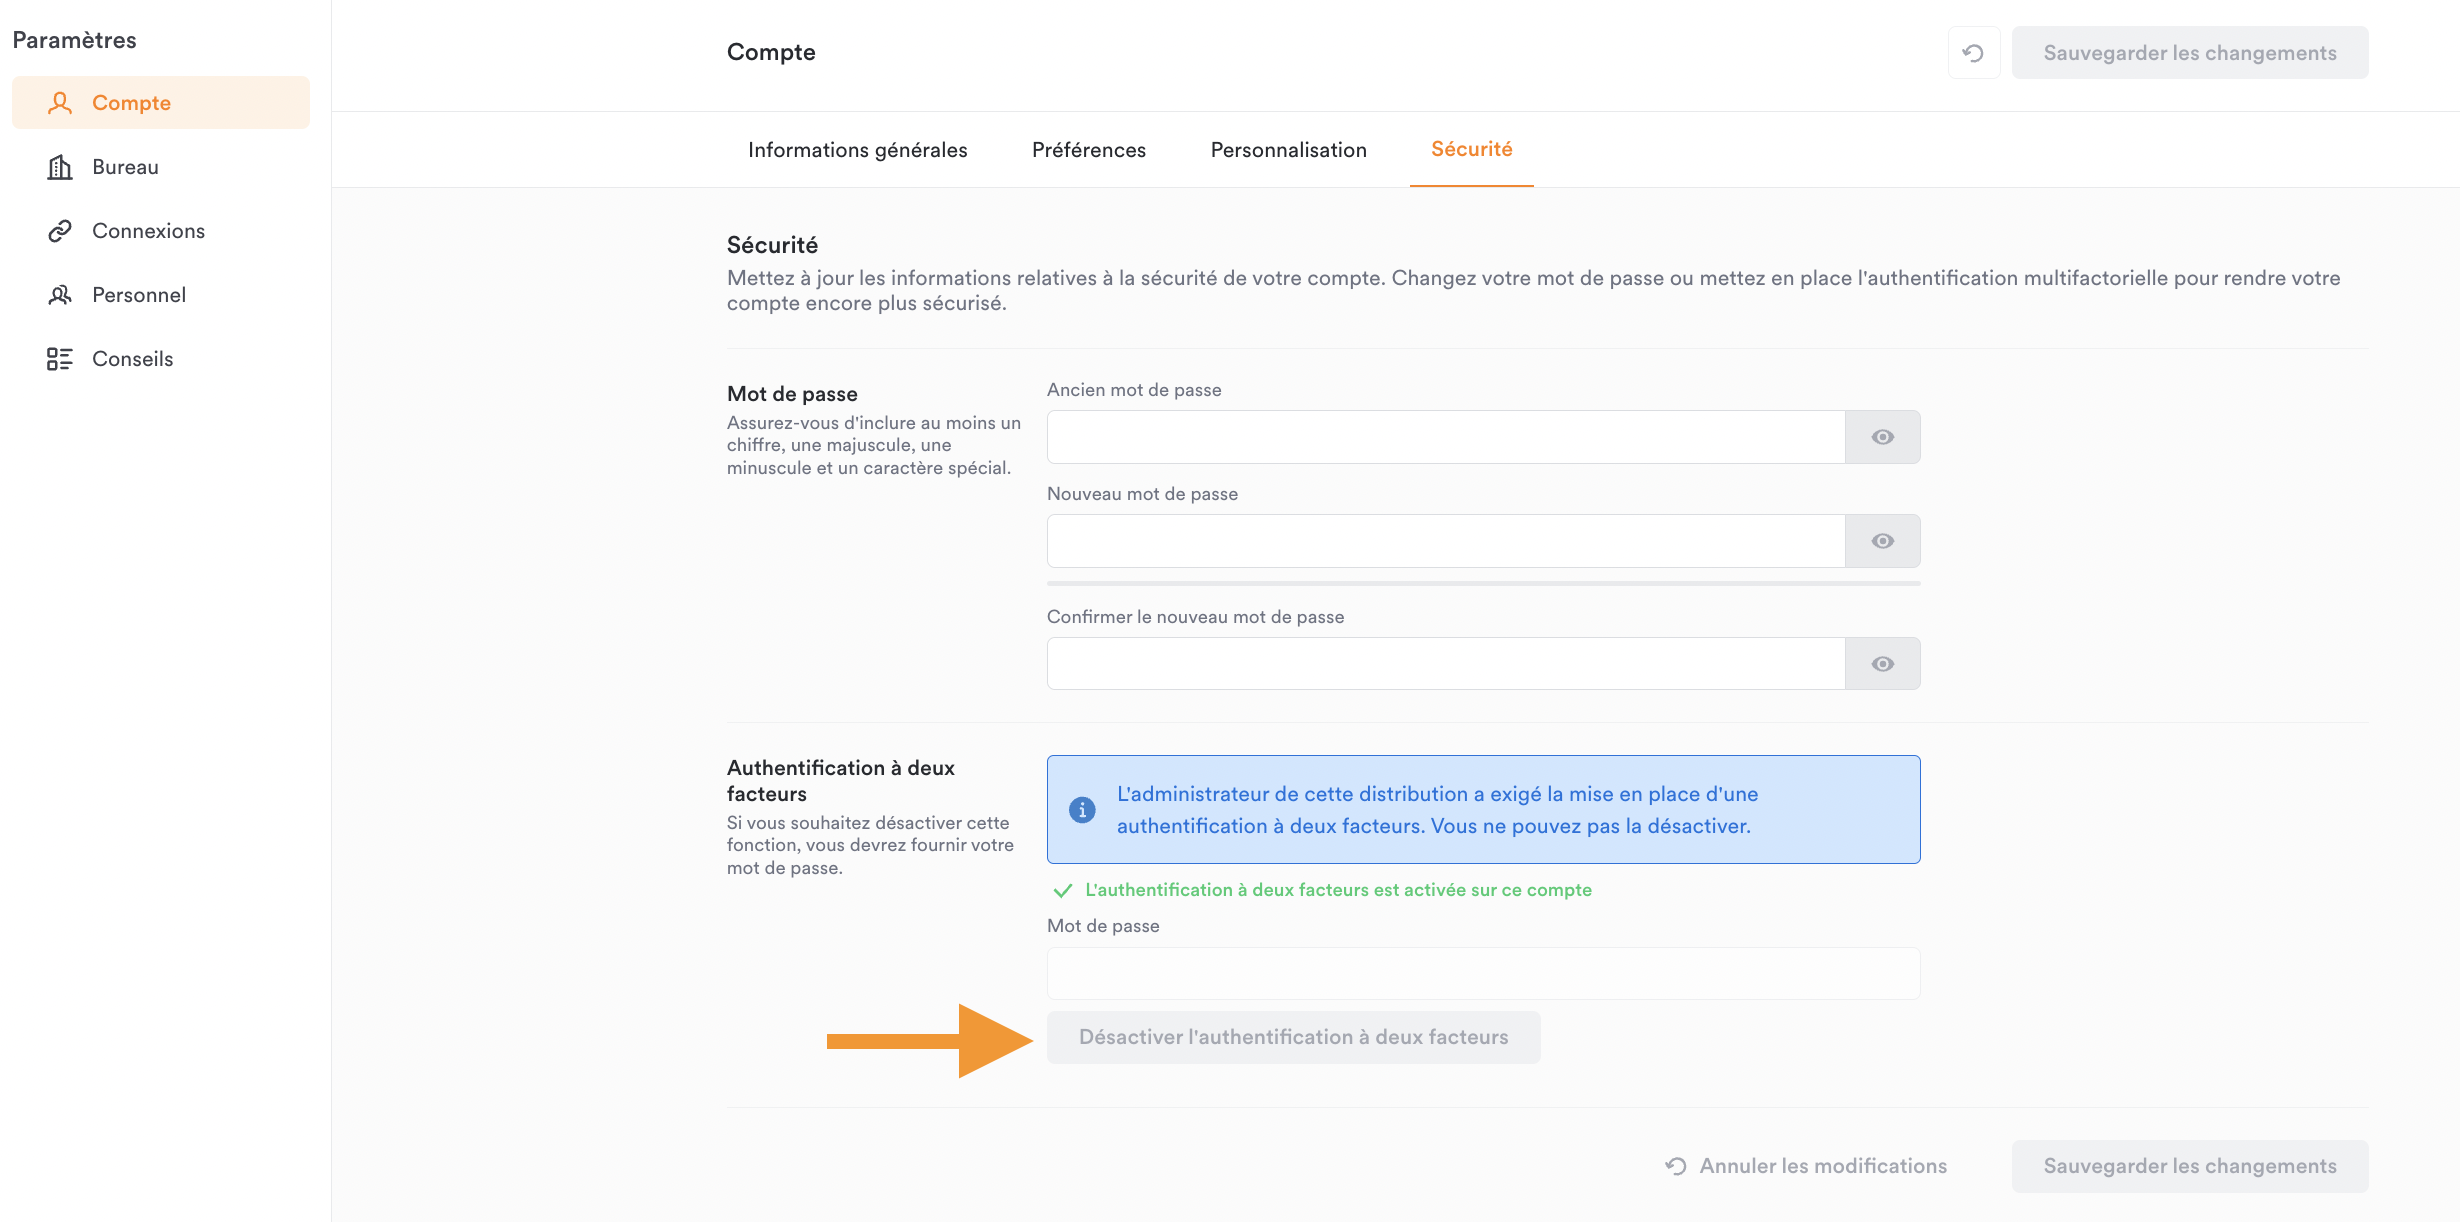Open Bureau via its building icon

click(60, 167)
